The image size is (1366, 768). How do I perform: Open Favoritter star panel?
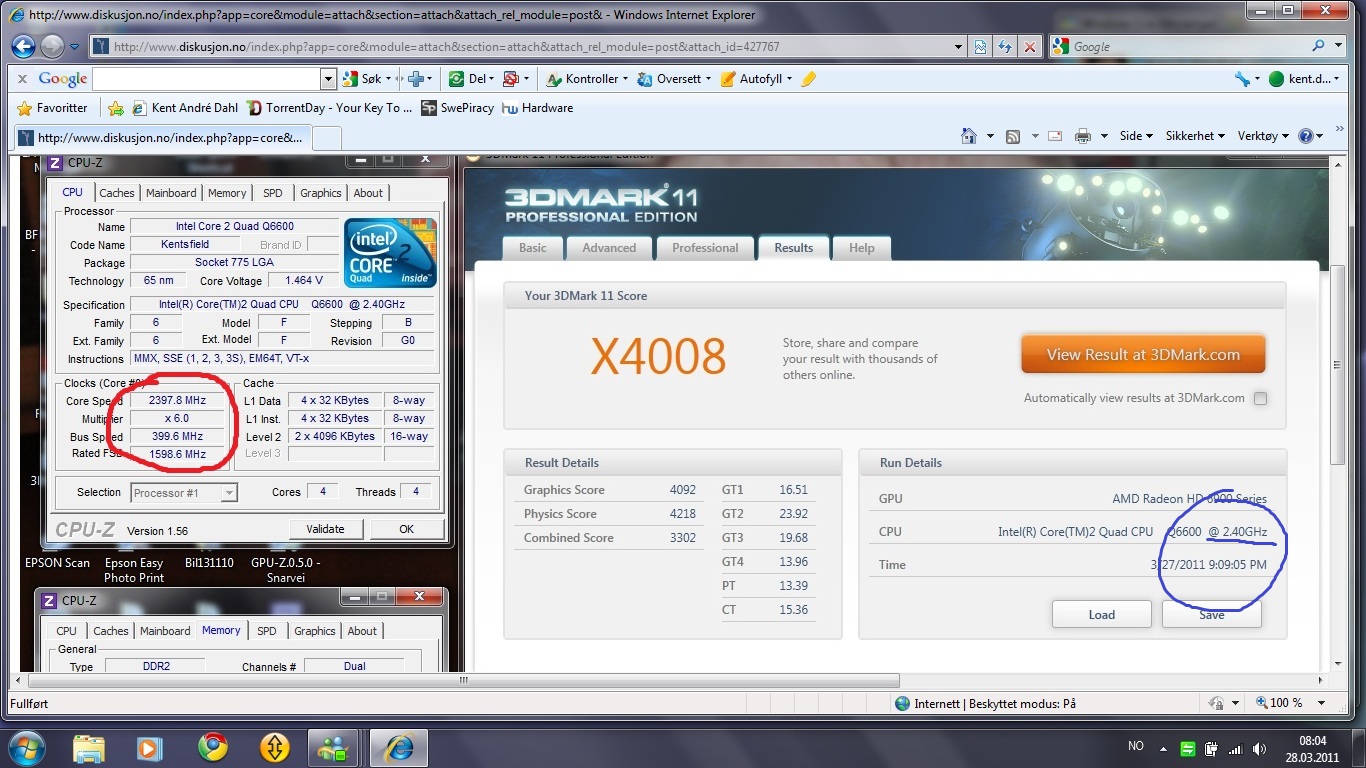(53, 108)
